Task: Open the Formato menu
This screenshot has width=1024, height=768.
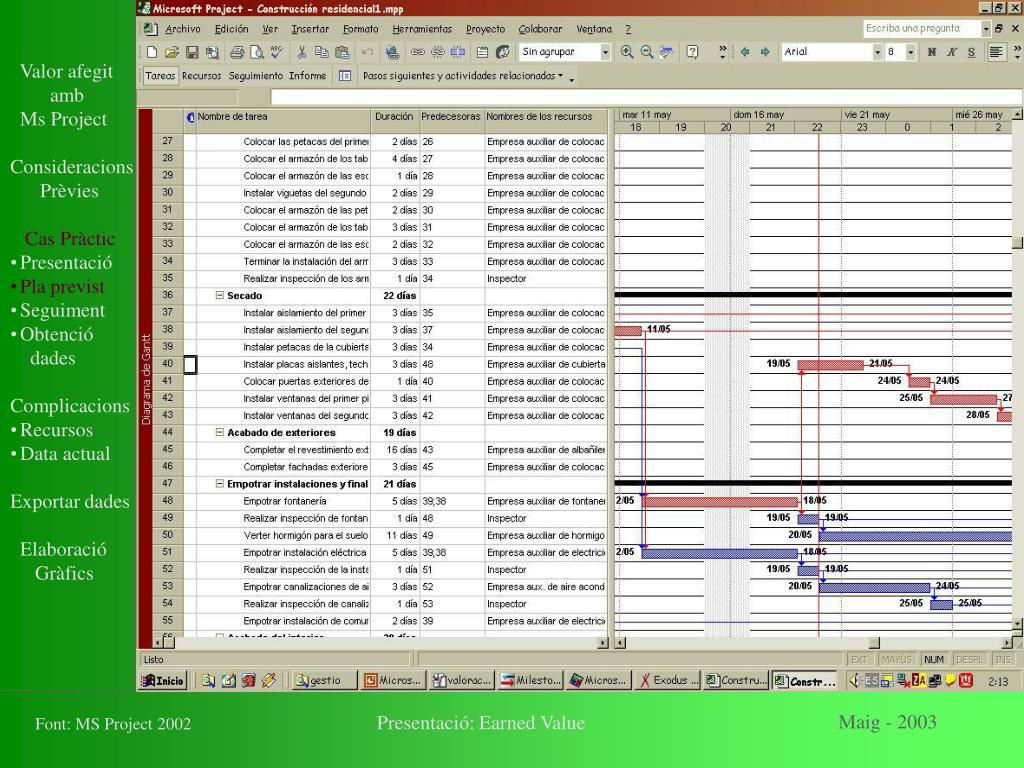Action: (360, 29)
